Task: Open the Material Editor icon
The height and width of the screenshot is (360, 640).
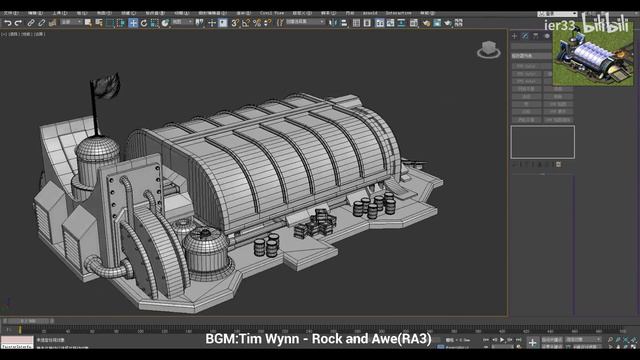Action: (413, 23)
